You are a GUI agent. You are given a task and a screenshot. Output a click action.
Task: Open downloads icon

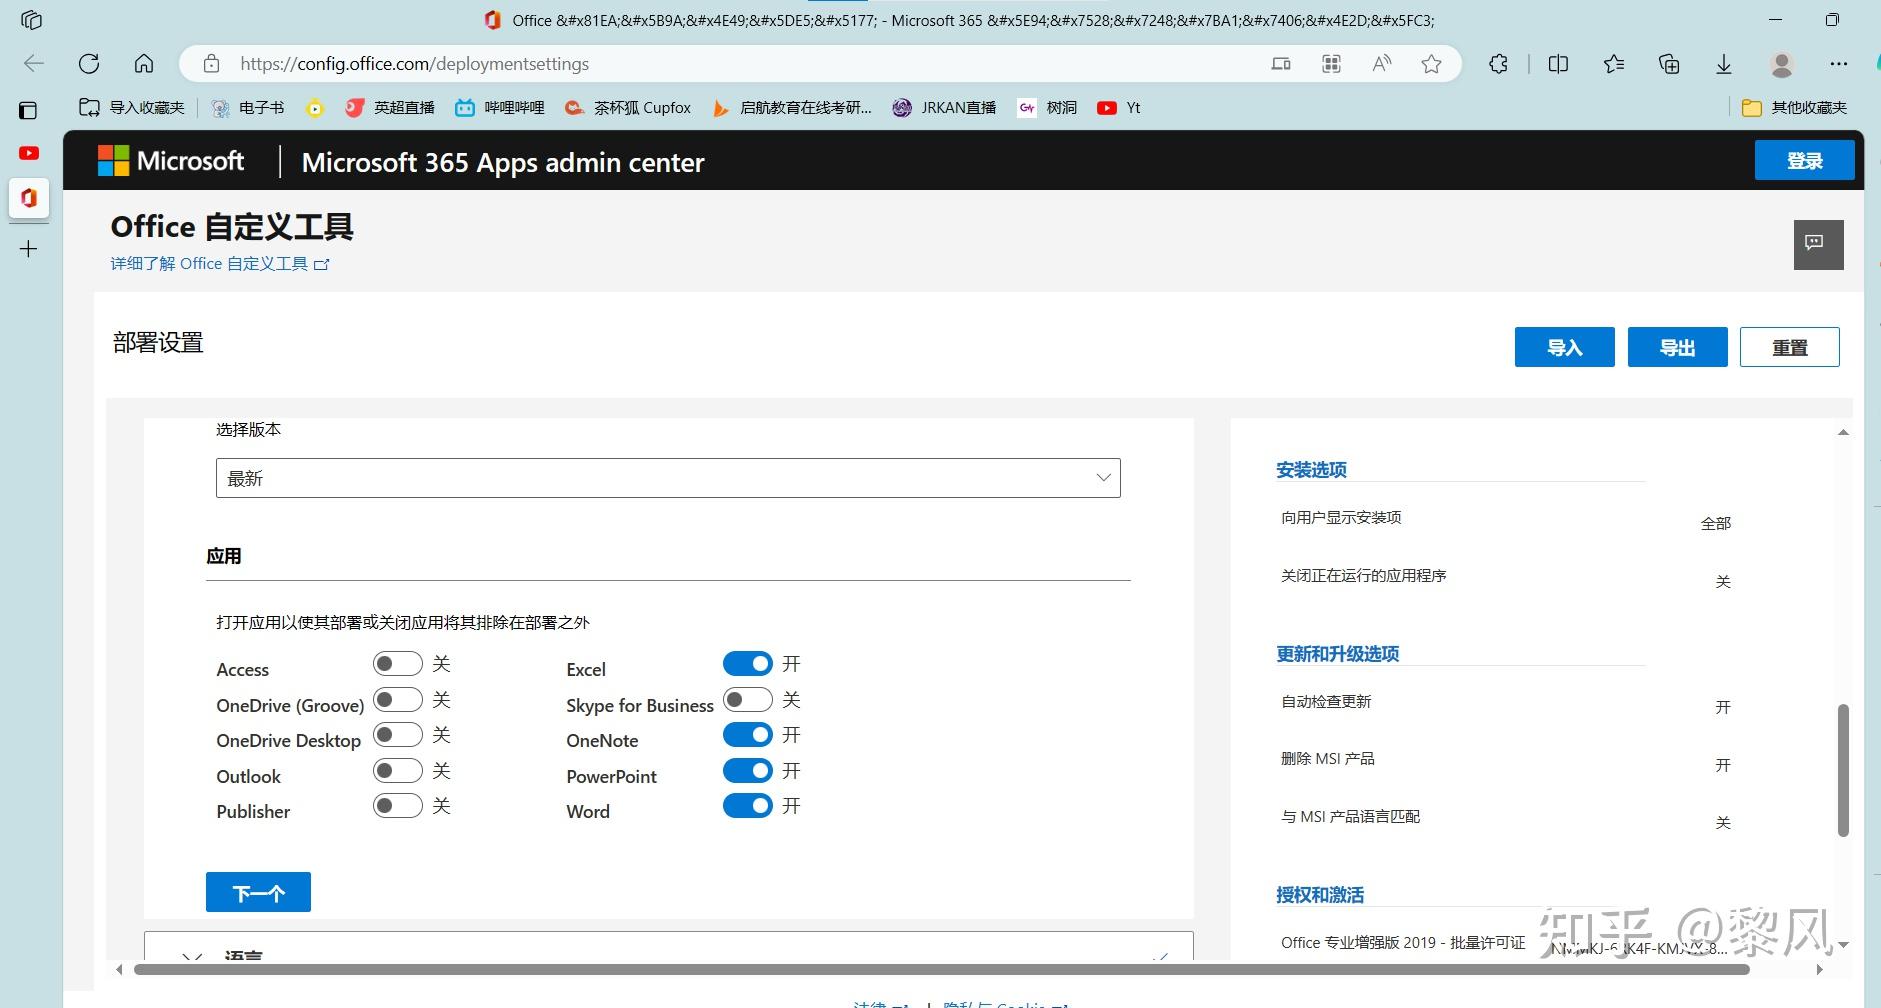point(1724,64)
